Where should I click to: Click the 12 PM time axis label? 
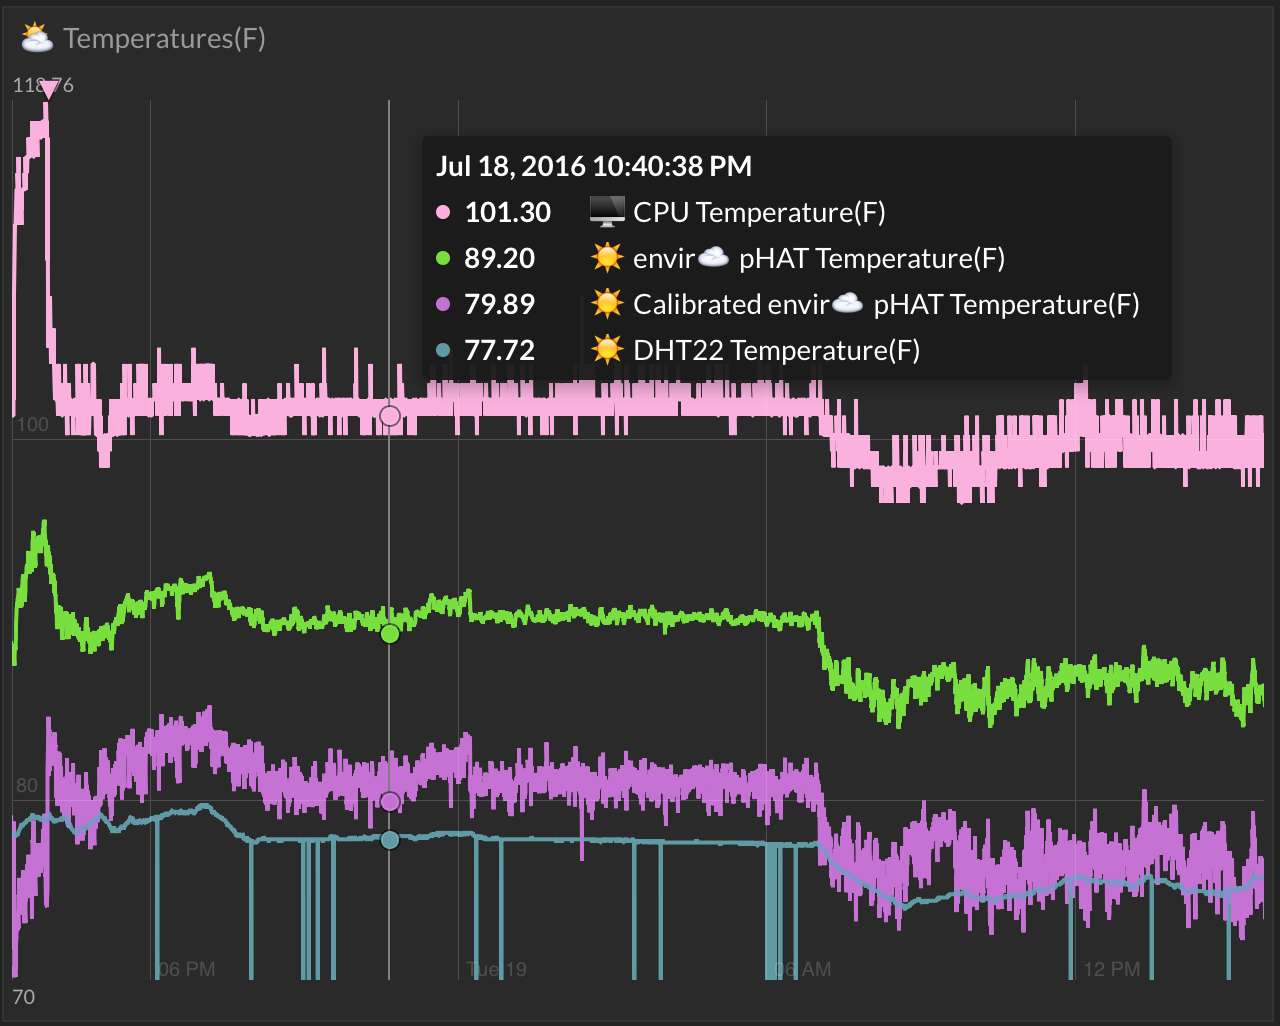point(1111,969)
